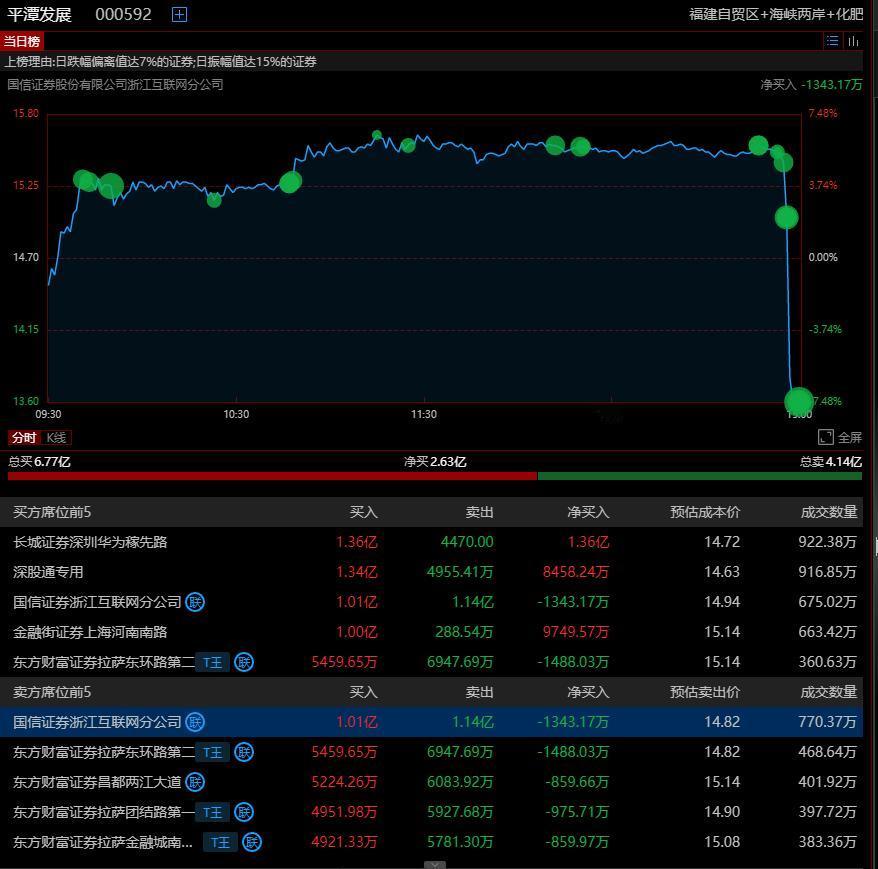Image resolution: width=878 pixels, height=869 pixels.
Task: Click 11:30 time label on chart axis
Action: [x=424, y=414]
